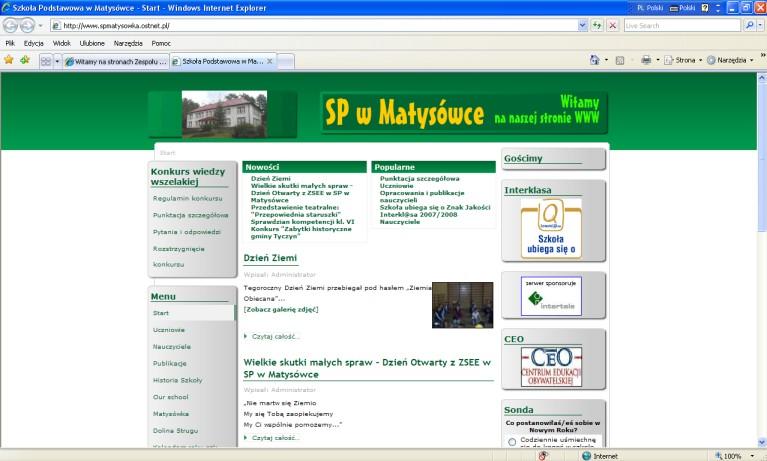
Task: Switch to the Witamy na stronach Zespołu tab
Action: coord(116,61)
